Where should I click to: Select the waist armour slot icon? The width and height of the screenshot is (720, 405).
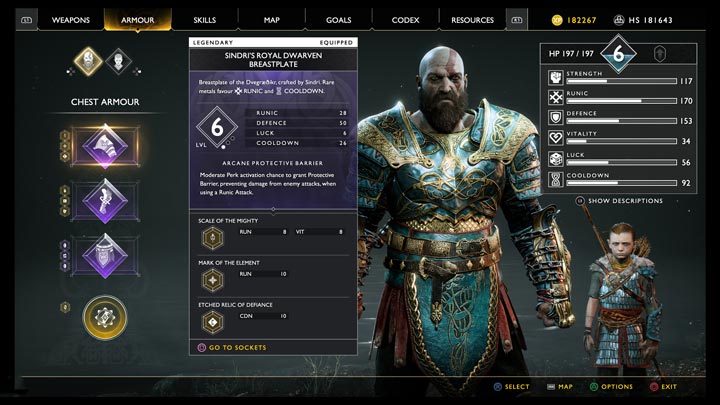105,256
